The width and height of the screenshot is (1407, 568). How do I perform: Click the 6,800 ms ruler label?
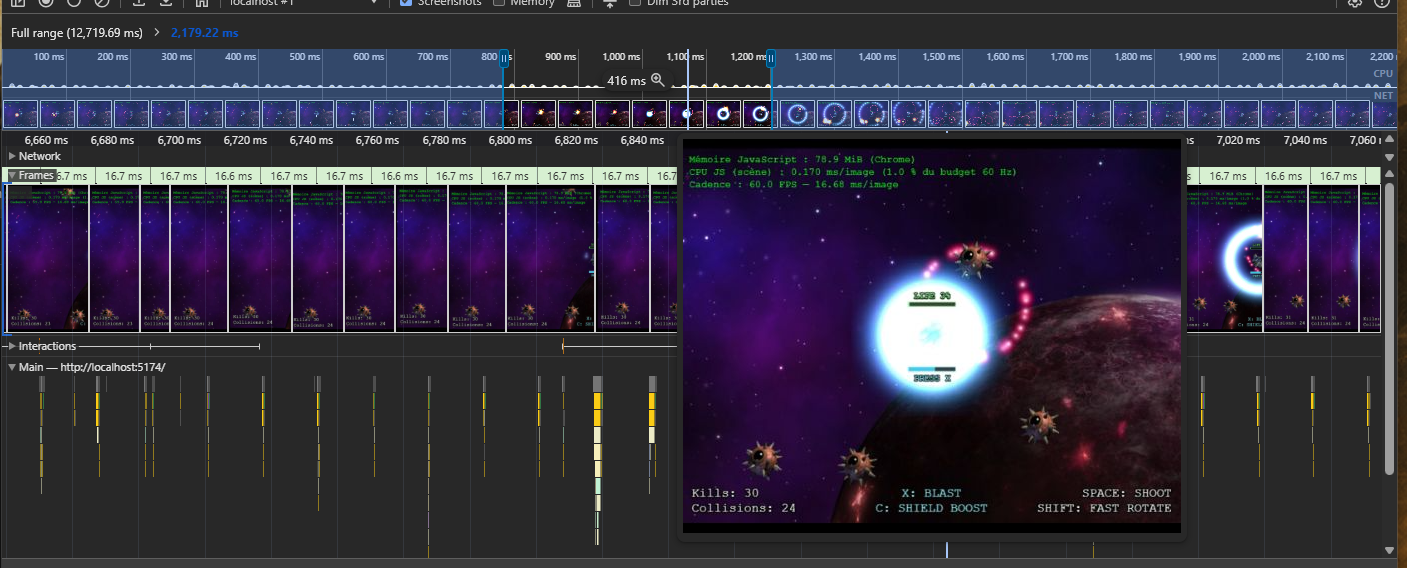510,141
